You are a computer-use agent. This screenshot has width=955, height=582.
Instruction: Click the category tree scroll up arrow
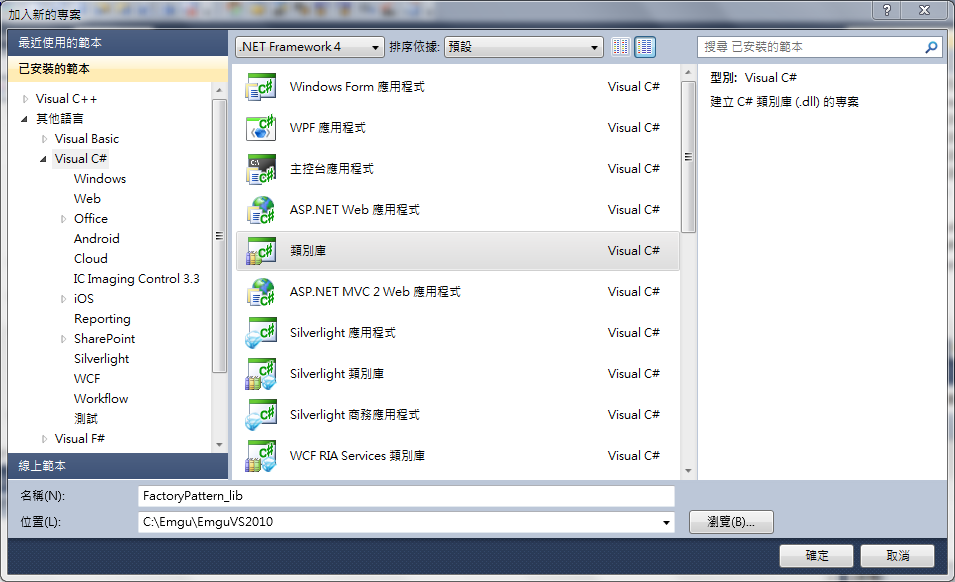[219, 90]
